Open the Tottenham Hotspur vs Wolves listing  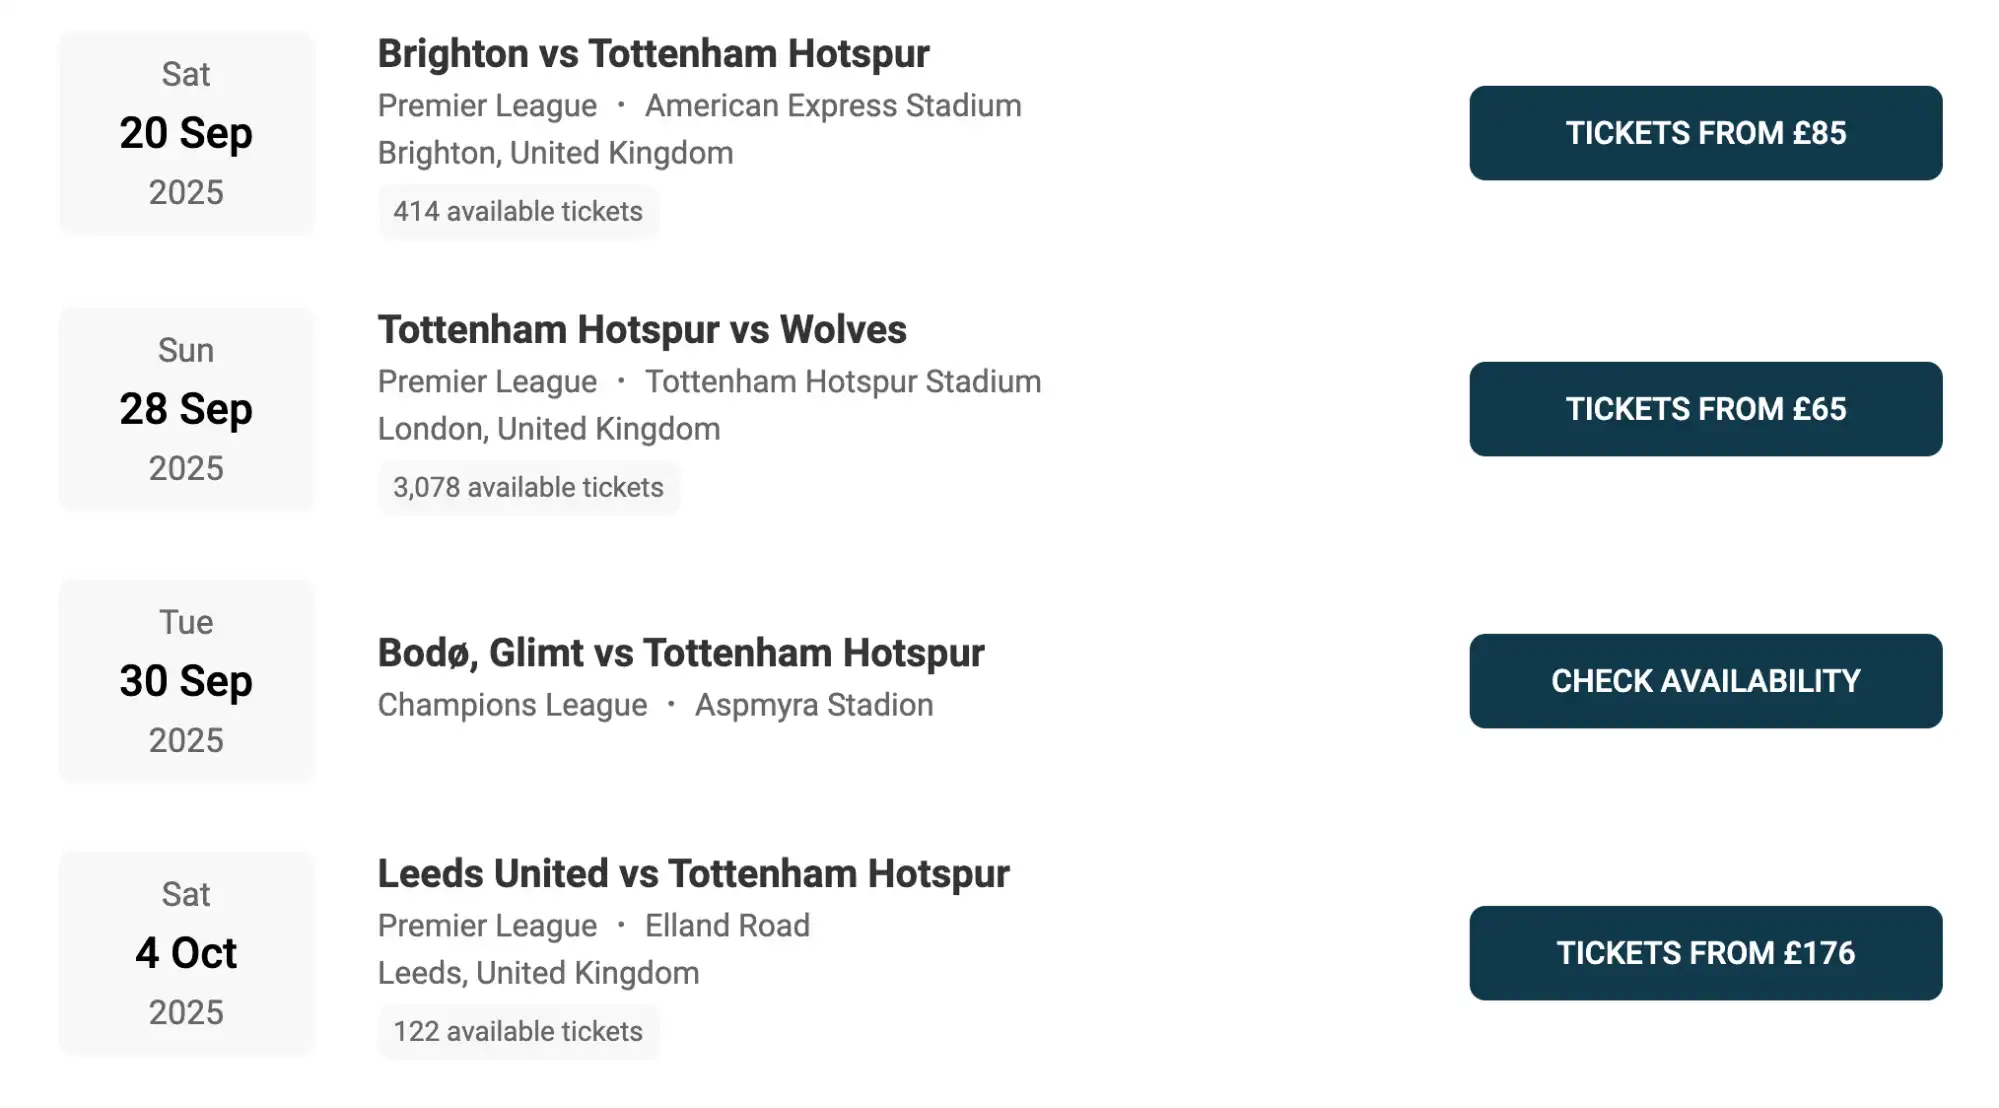pyautogui.click(x=642, y=329)
